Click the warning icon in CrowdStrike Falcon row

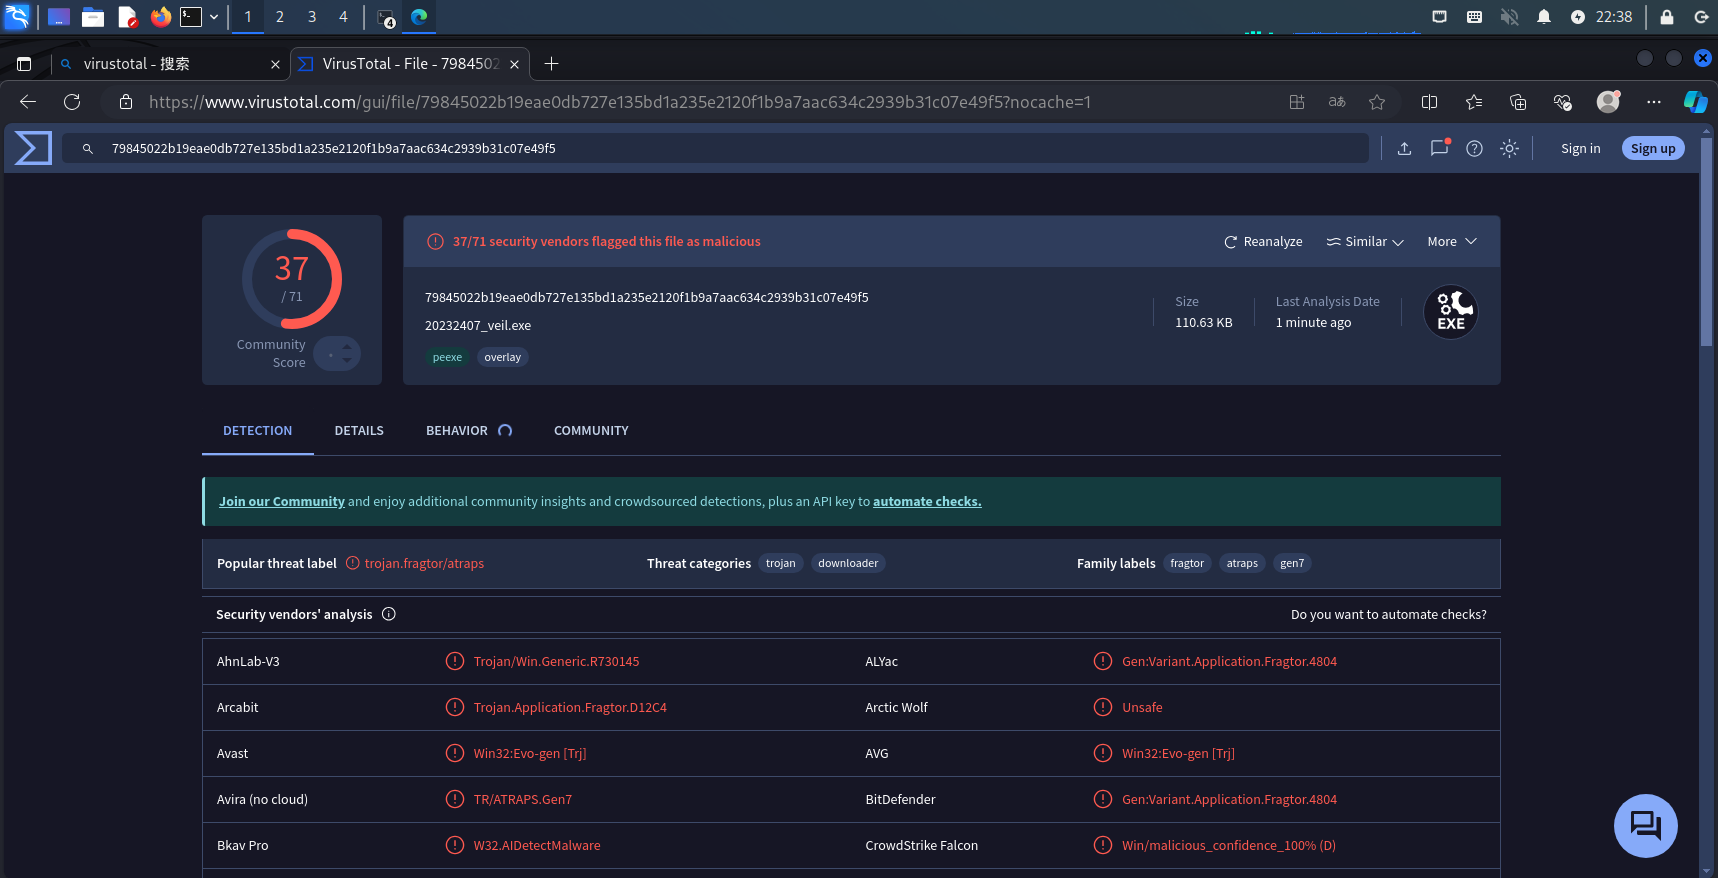pos(1103,845)
